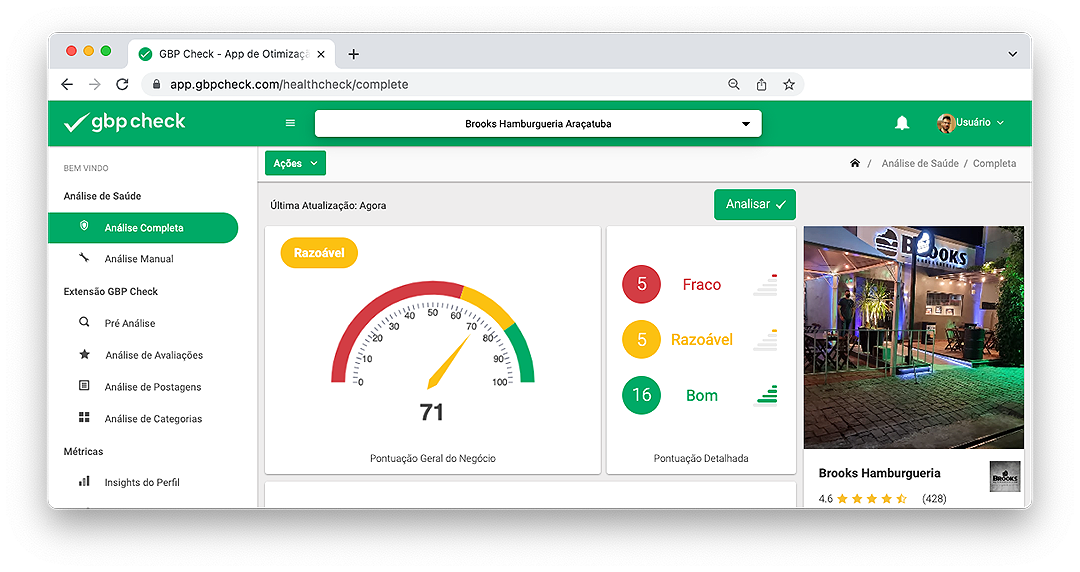Click the Última Atualização: Agora text

(x=328, y=205)
